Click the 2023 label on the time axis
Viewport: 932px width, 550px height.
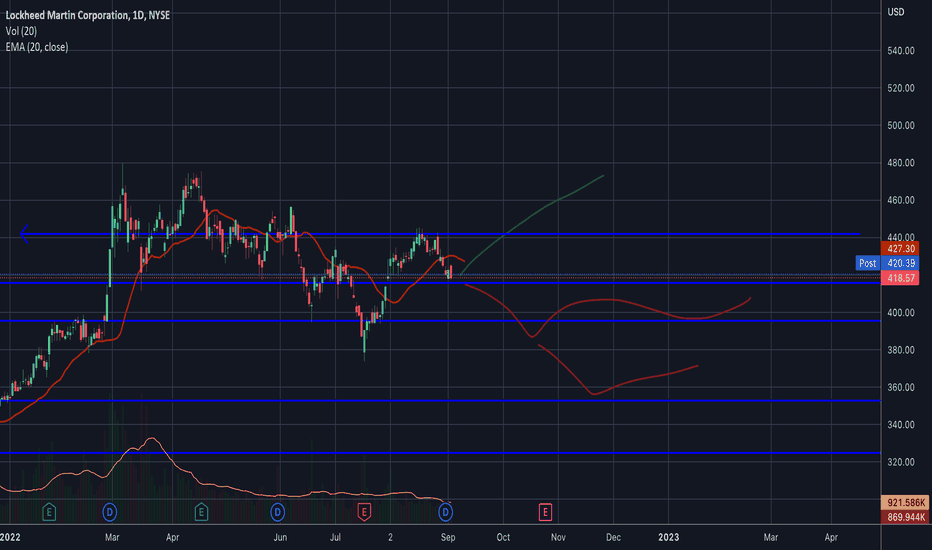click(668, 537)
